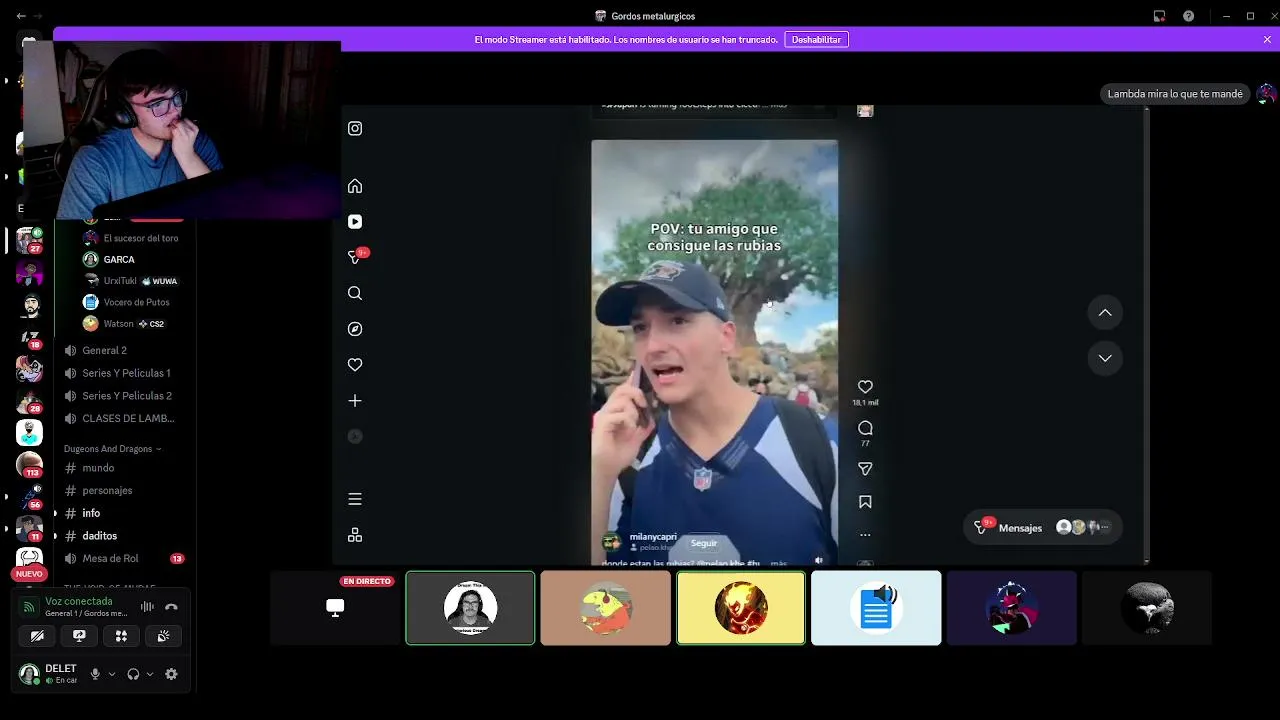Image resolution: width=1280 pixels, height=720 pixels.
Task: Share the reel with paper-plane icon
Action: (x=865, y=469)
